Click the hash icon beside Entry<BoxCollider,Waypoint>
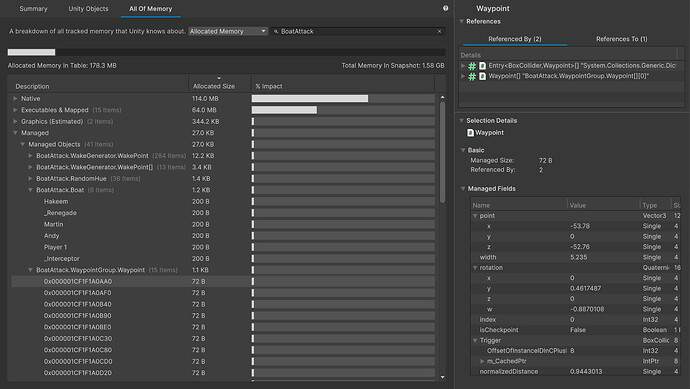The image size is (690, 389). click(472, 66)
